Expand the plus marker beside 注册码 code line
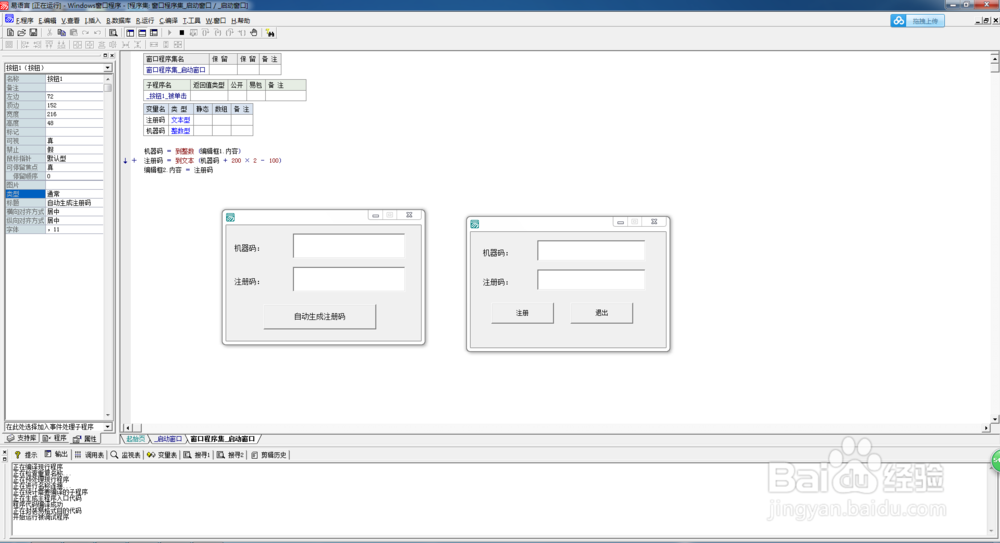 134,161
